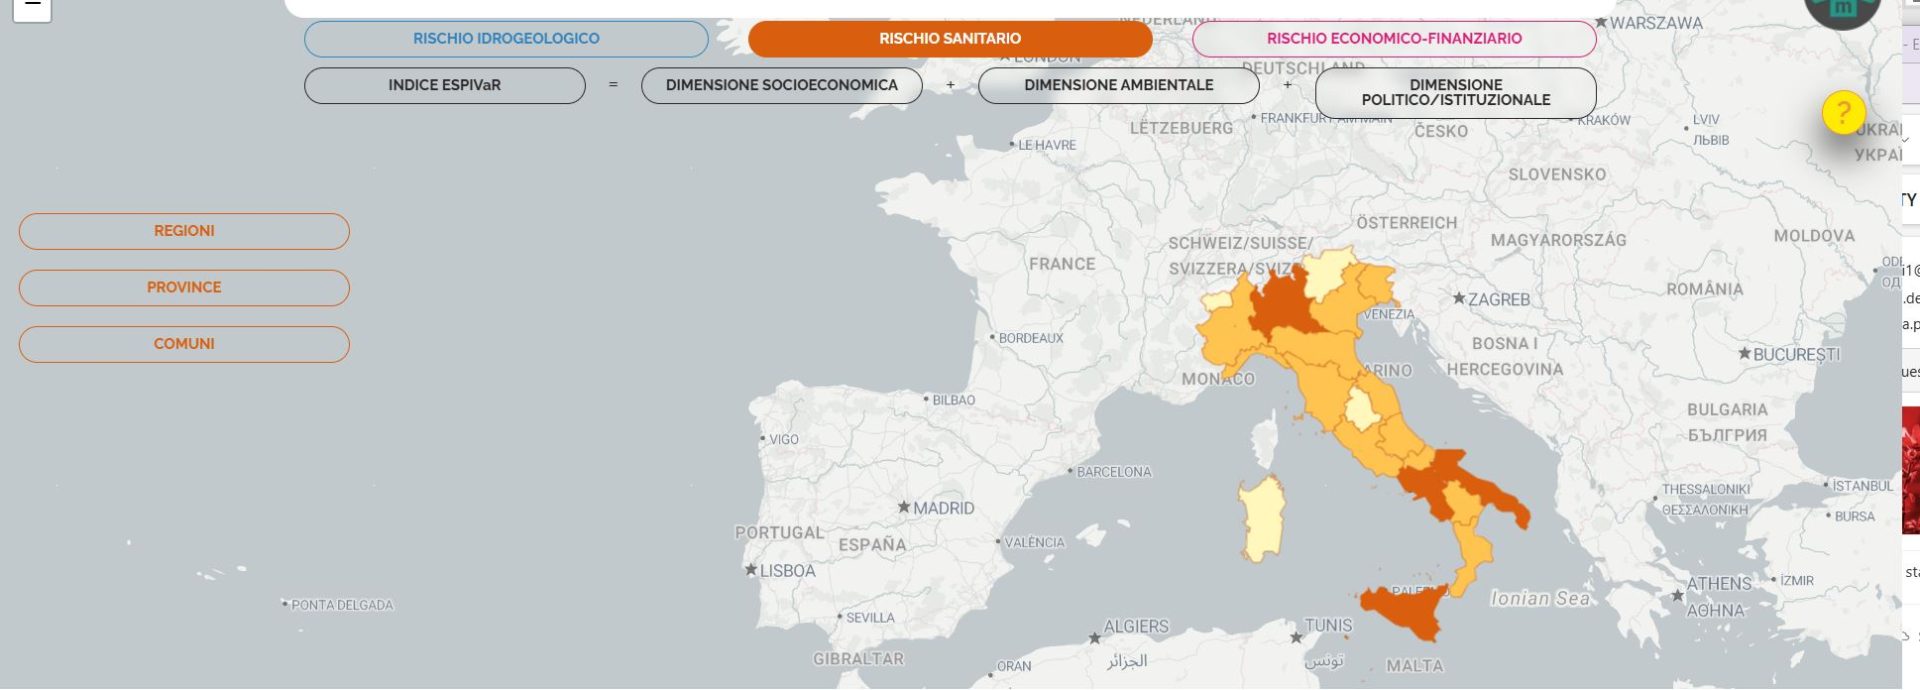Choose Dimensione Politico/Istituzionale indicator

[x=1455, y=93]
